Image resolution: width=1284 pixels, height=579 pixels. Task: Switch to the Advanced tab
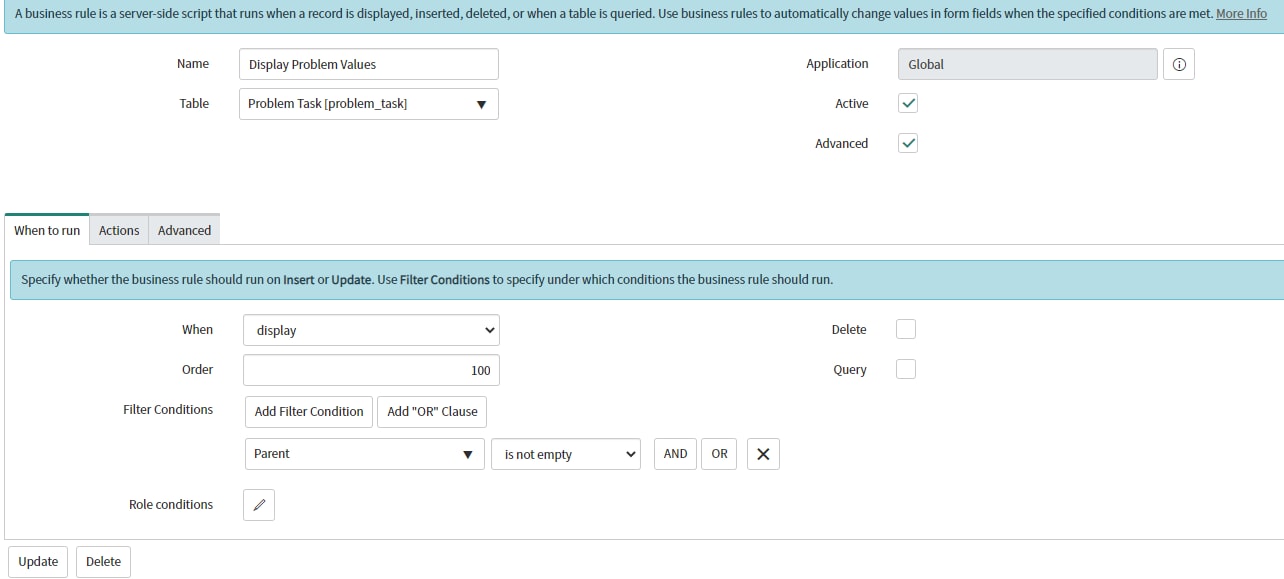tap(184, 230)
